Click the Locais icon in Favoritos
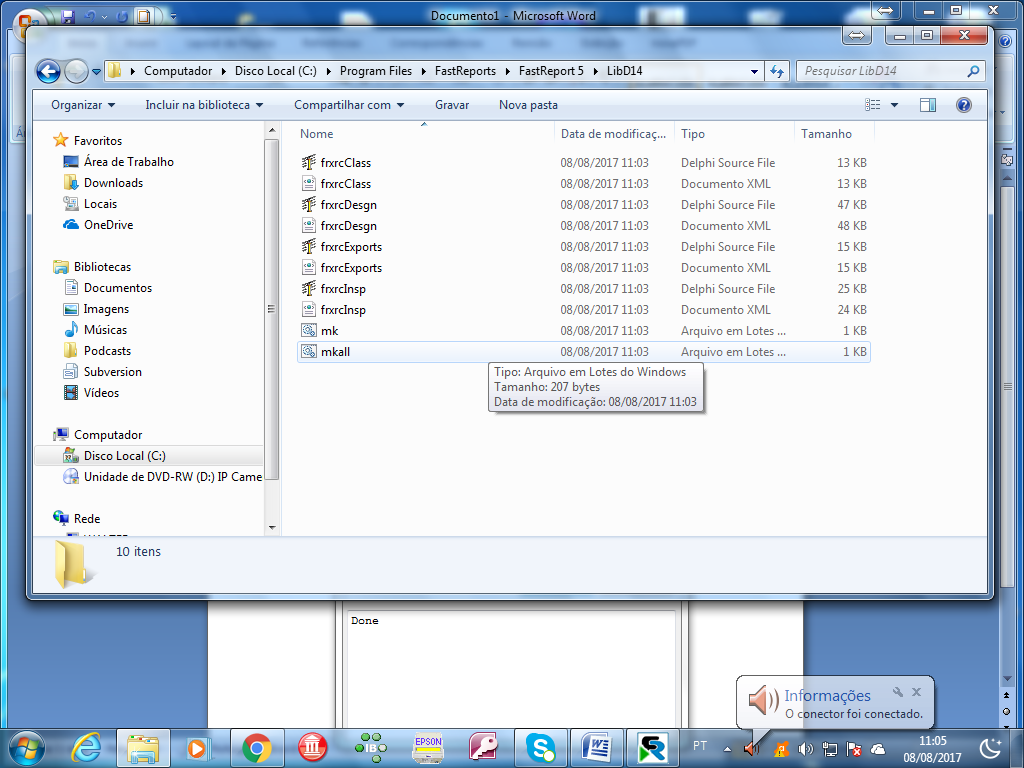The height and width of the screenshot is (768, 1024). tap(71, 203)
